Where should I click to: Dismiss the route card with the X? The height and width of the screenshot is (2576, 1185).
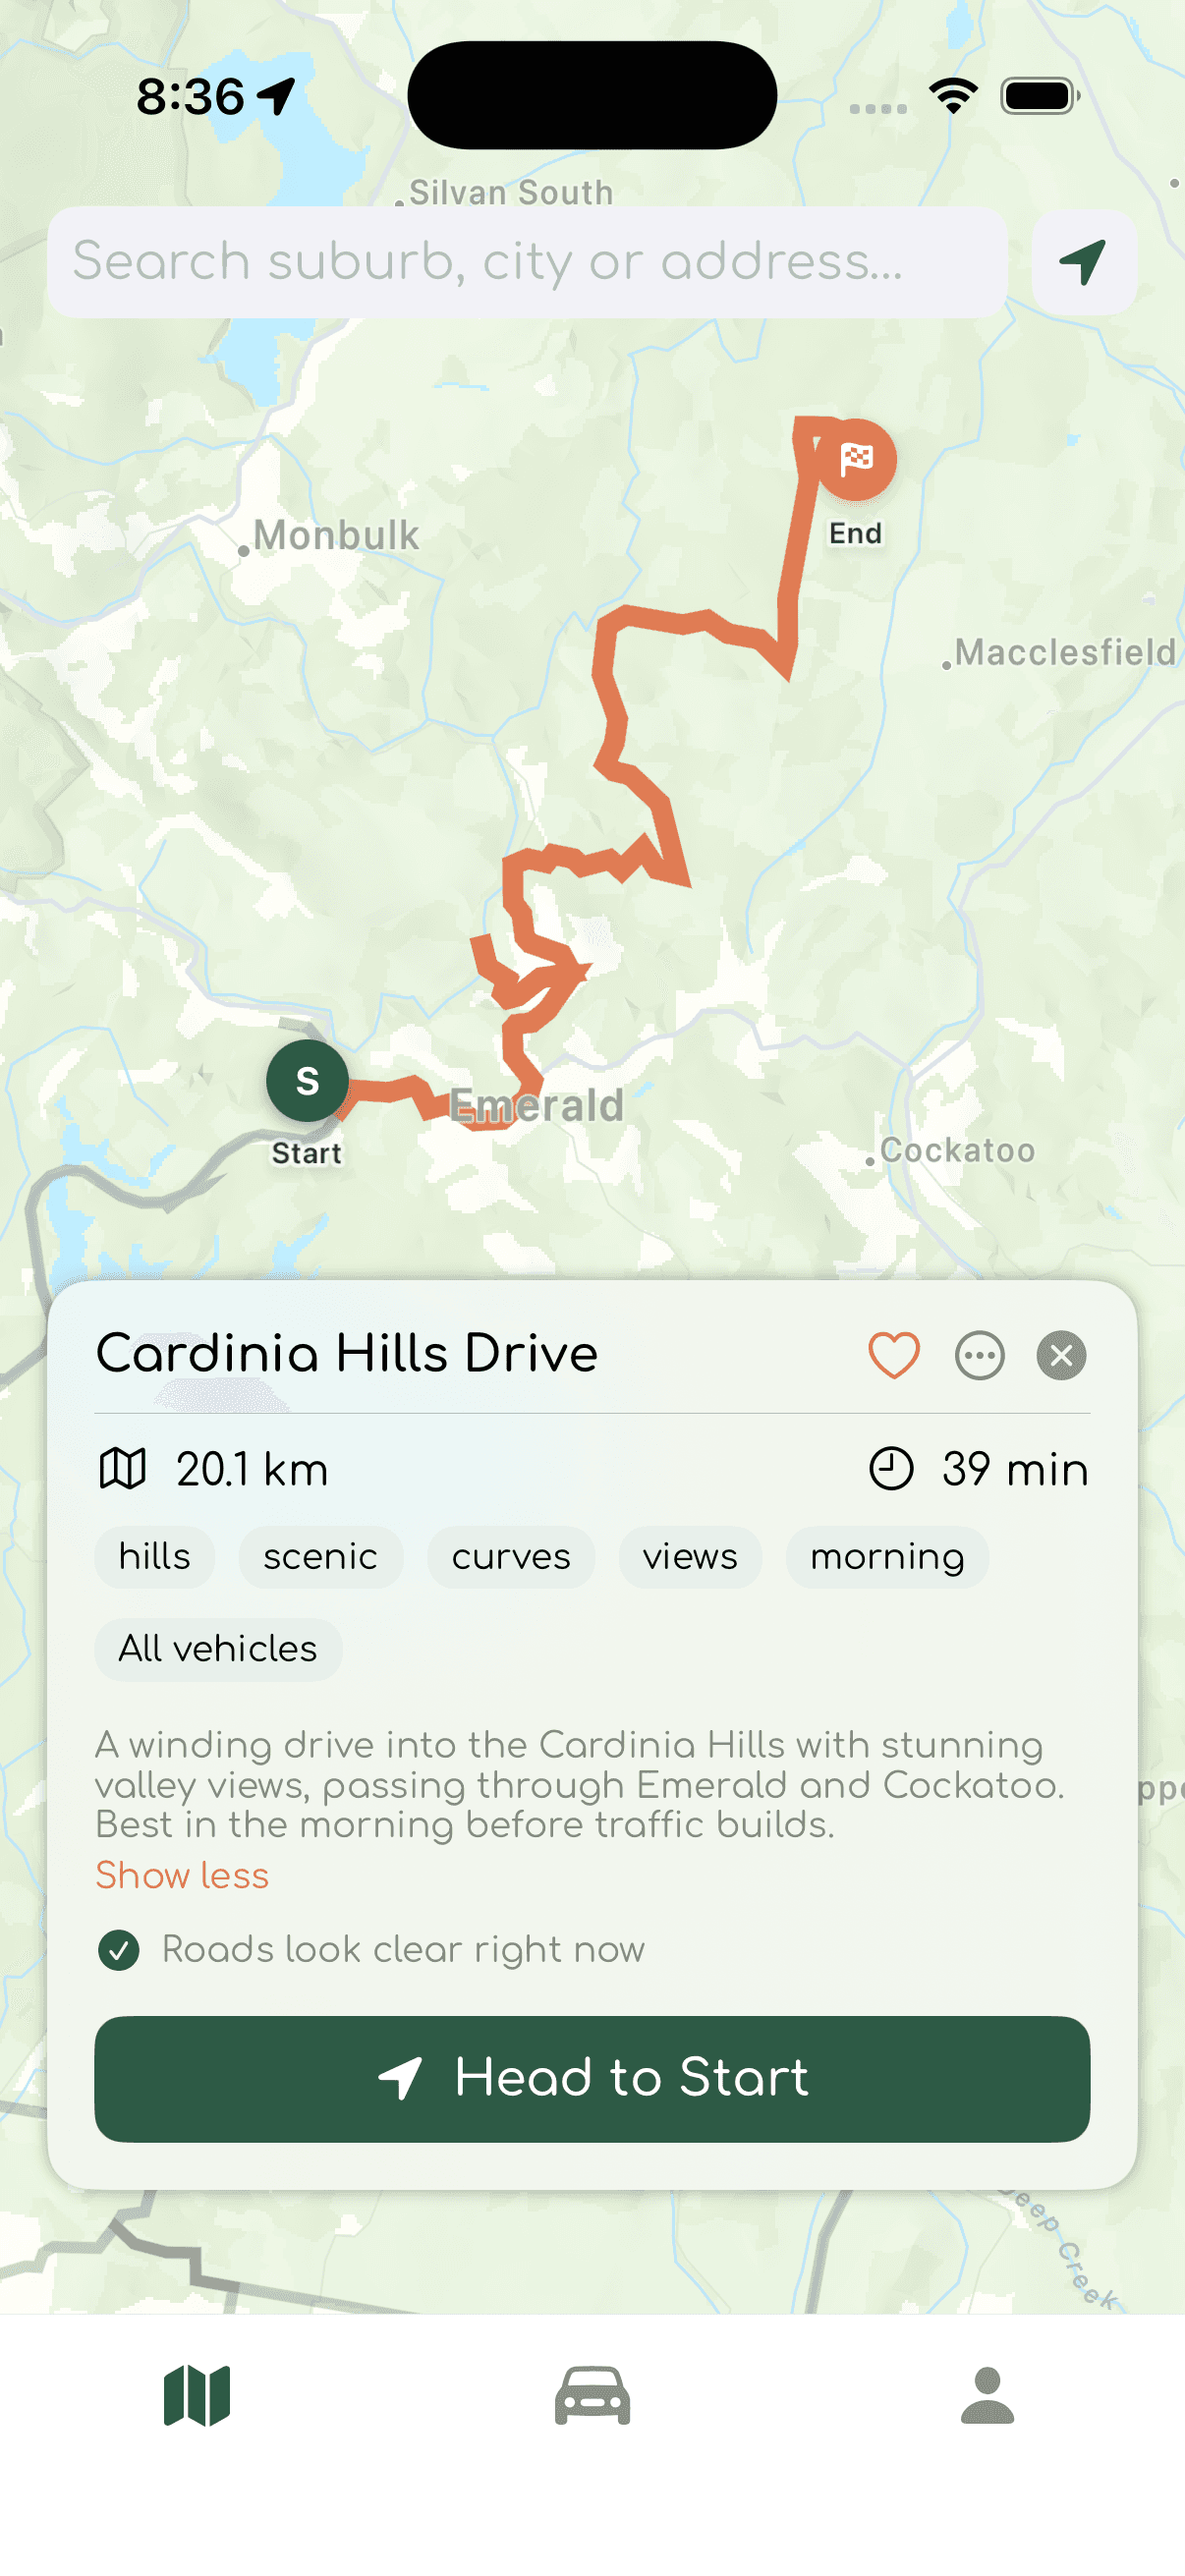1062,1356
